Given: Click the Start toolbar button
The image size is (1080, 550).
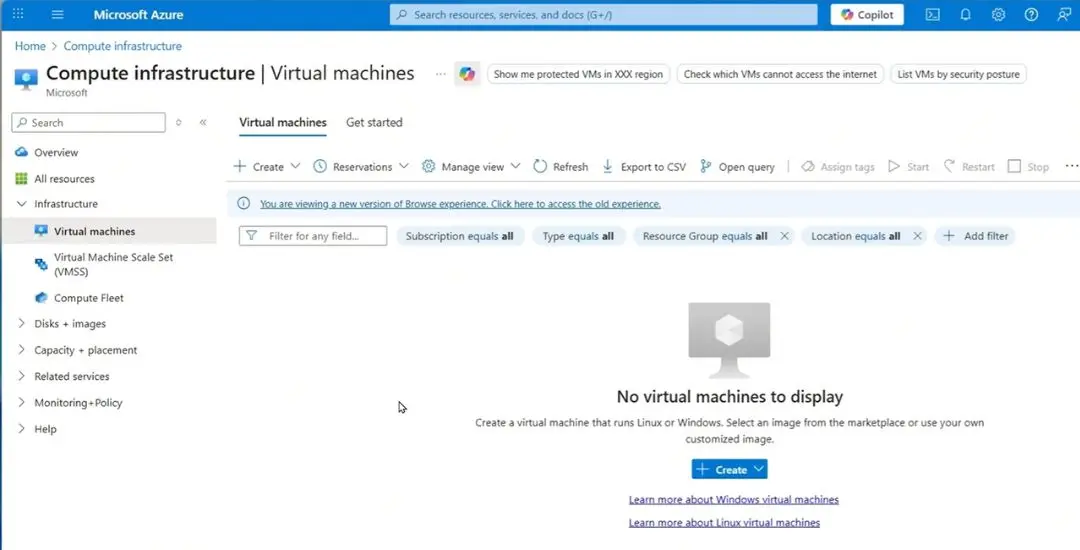Looking at the screenshot, I should pyautogui.click(x=908, y=167).
